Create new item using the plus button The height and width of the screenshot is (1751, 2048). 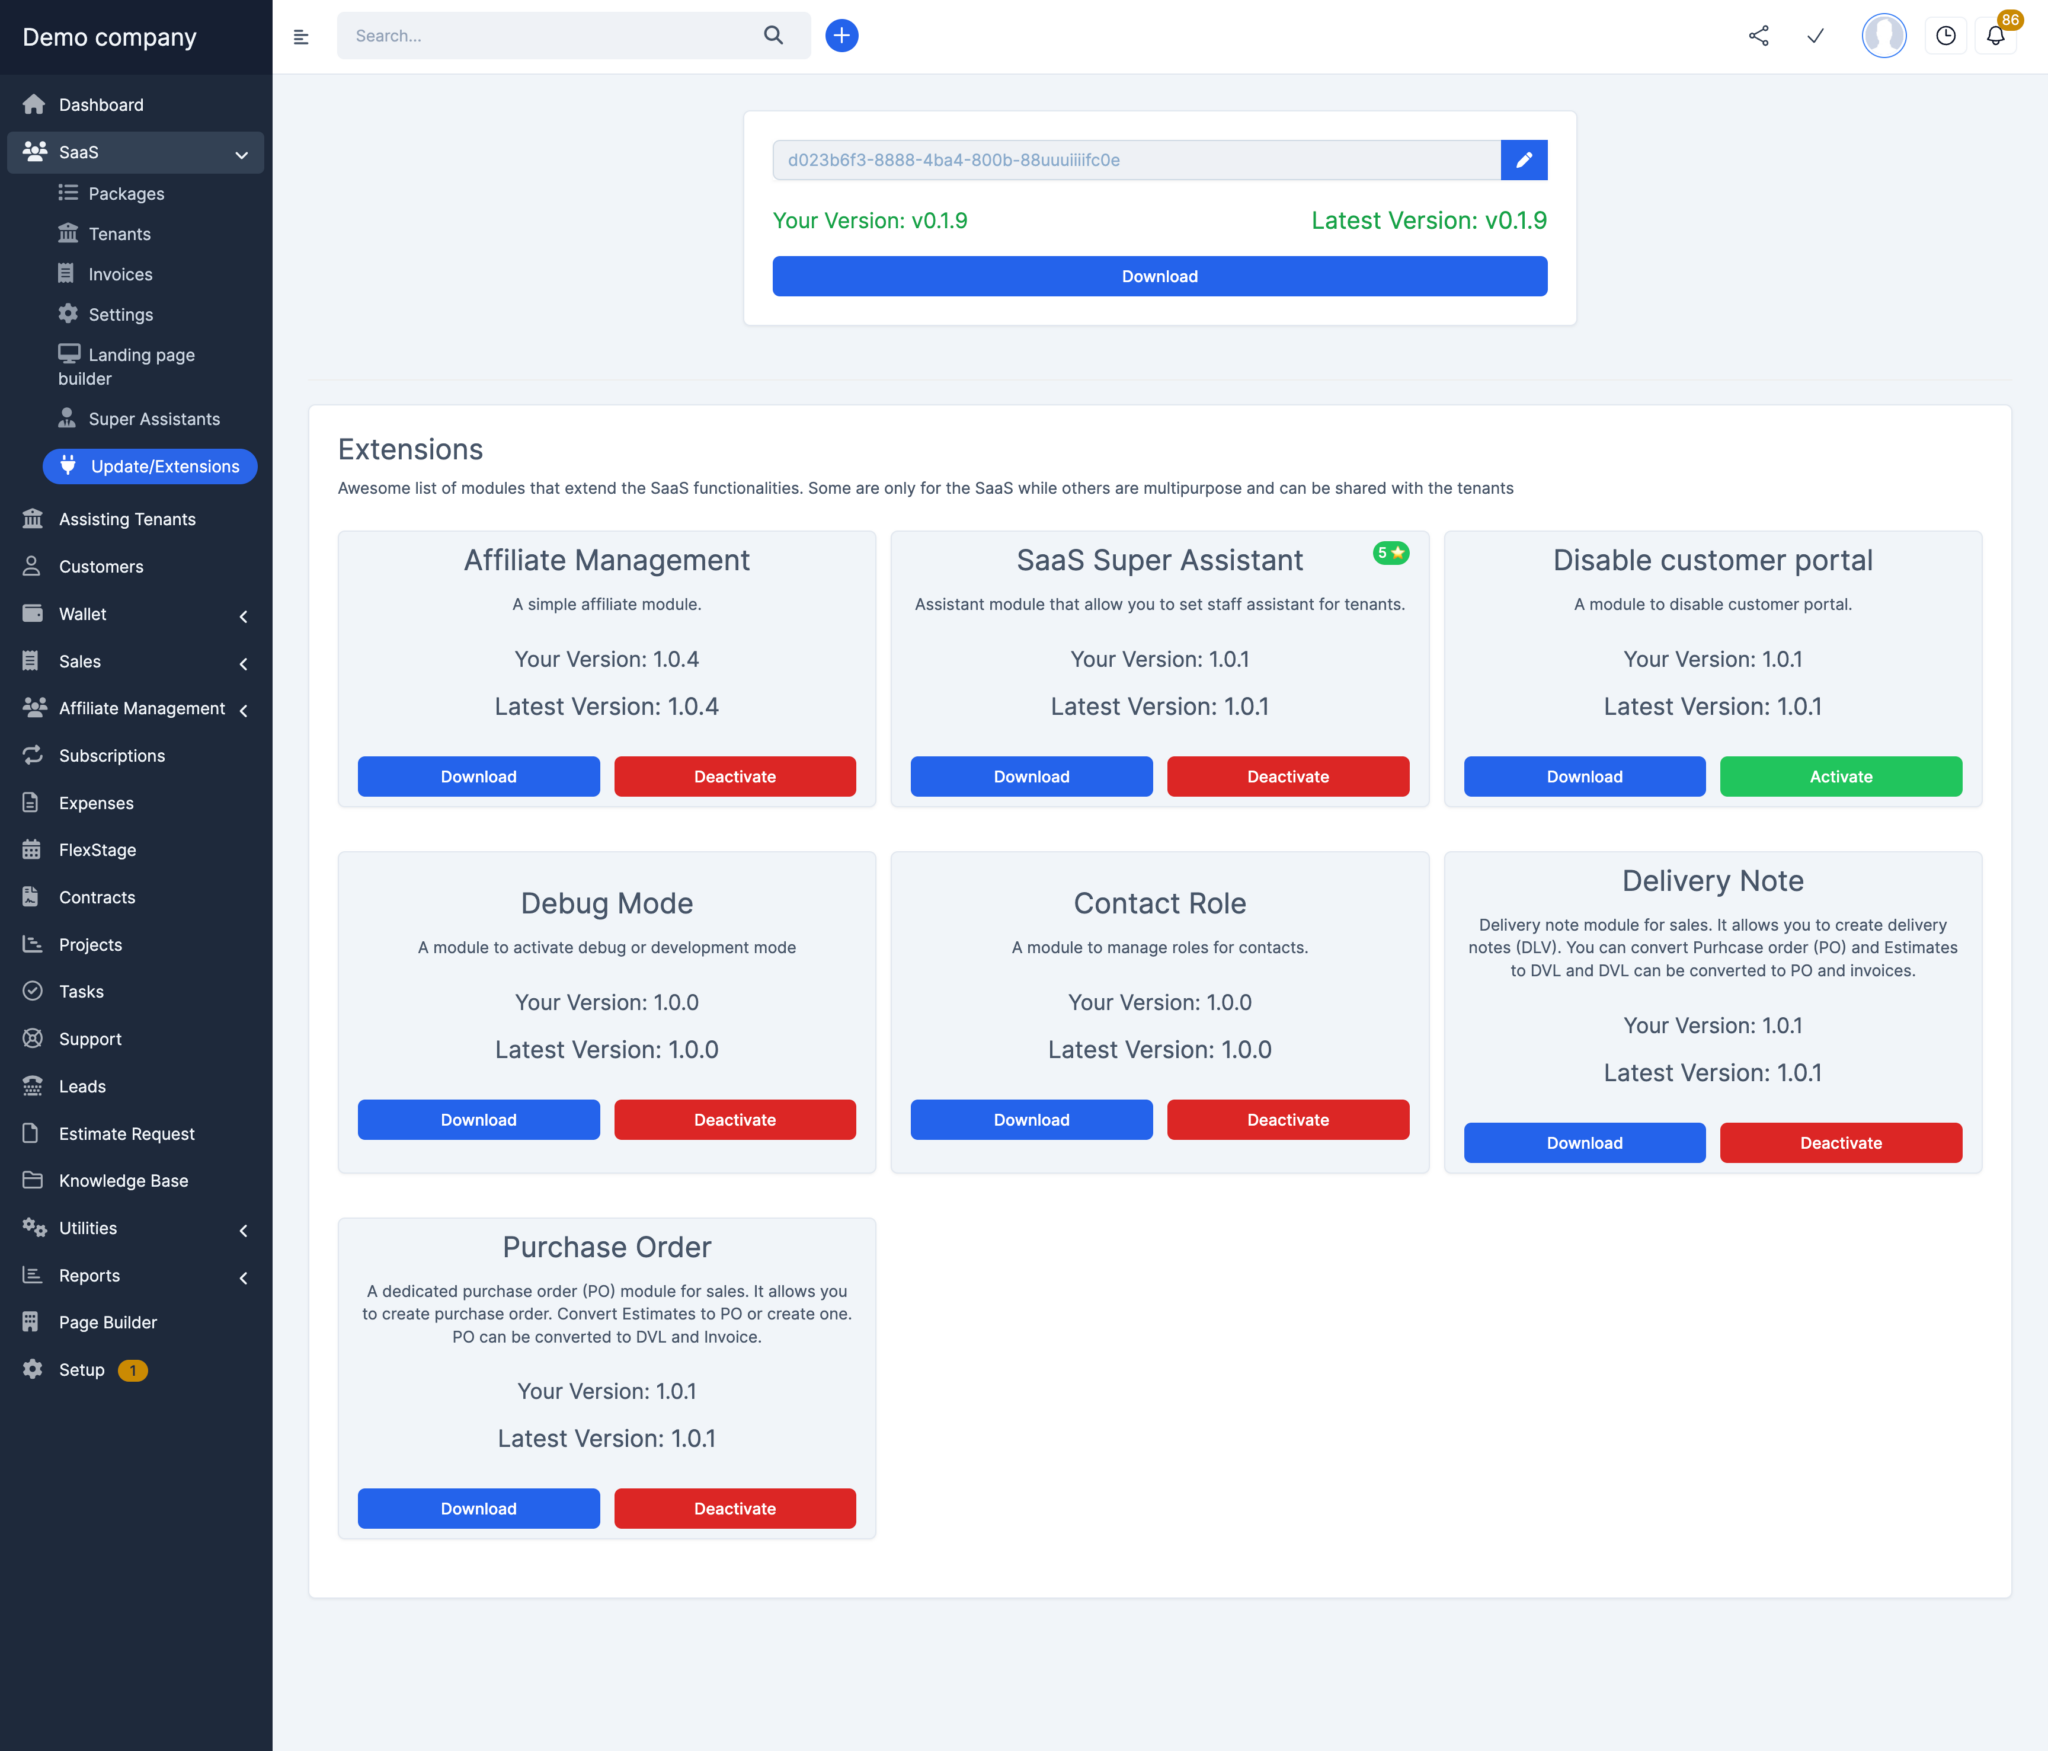[x=841, y=35]
